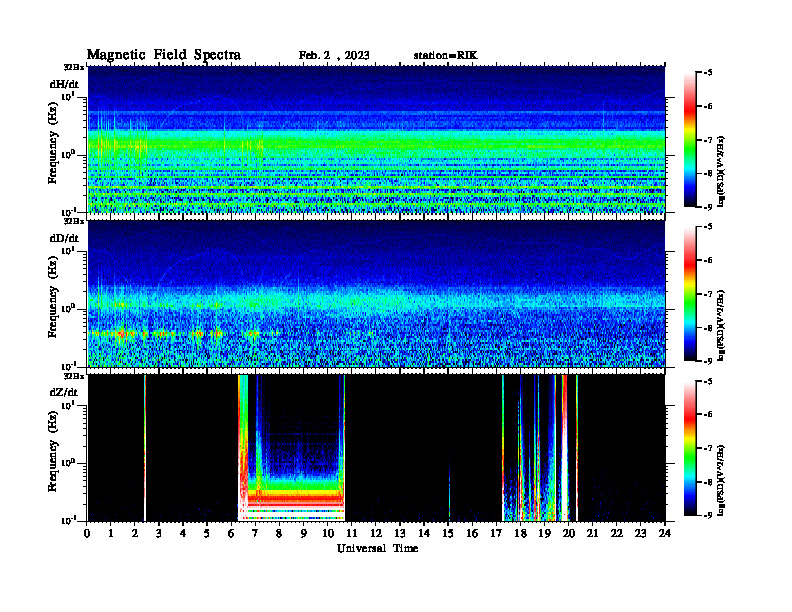This screenshot has width=792, height=612.
Task: Click the color scale bar beside dZ/dt panel
Action: coord(690,448)
